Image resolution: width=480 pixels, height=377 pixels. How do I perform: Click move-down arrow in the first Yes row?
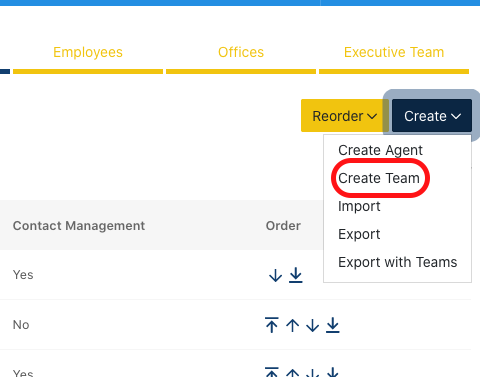click(275, 276)
